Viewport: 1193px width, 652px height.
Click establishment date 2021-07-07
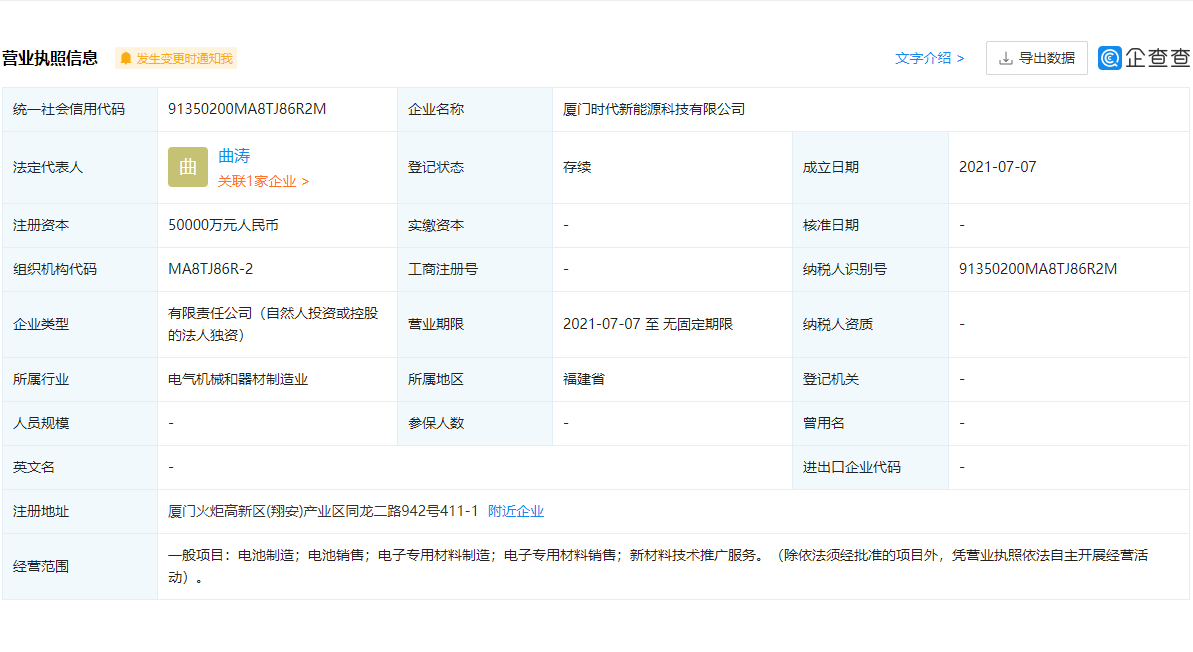997,167
